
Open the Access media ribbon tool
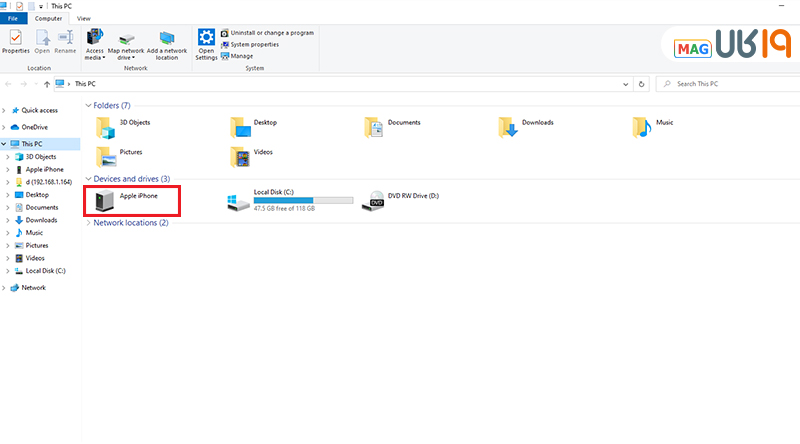(95, 41)
